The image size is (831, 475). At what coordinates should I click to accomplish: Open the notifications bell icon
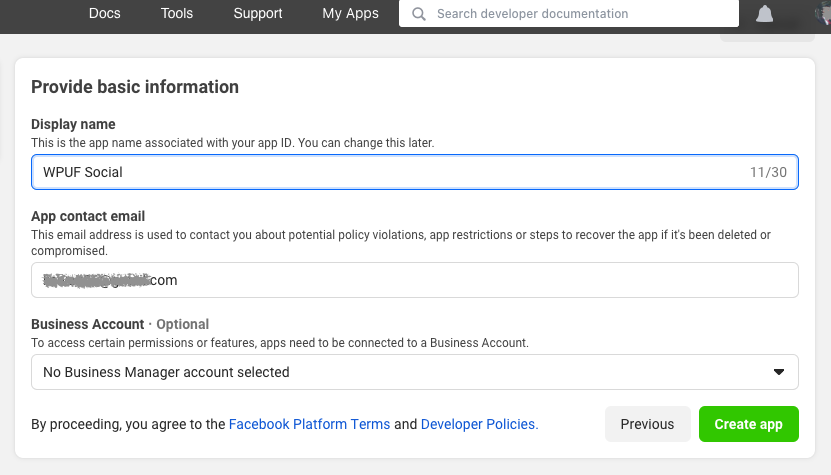pos(764,14)
